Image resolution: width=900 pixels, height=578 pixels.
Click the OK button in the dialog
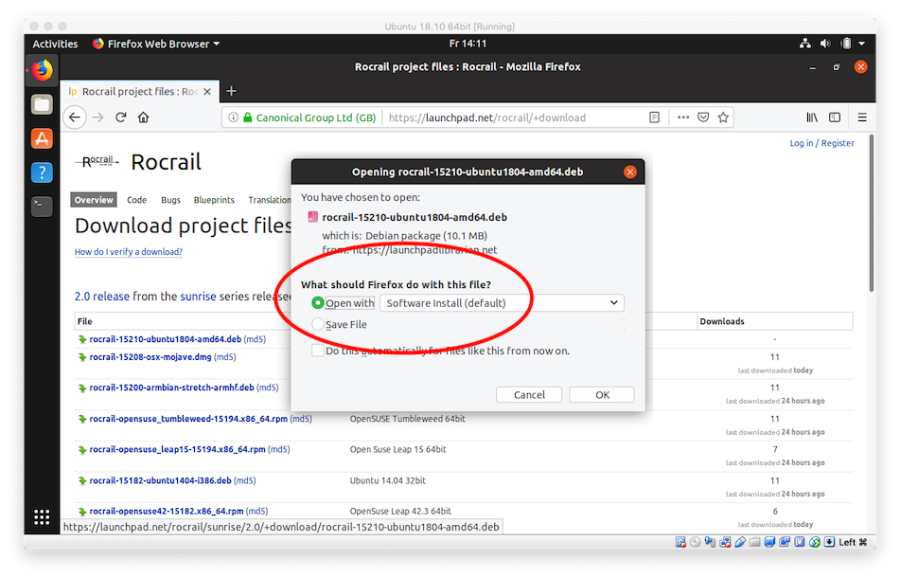601,394
